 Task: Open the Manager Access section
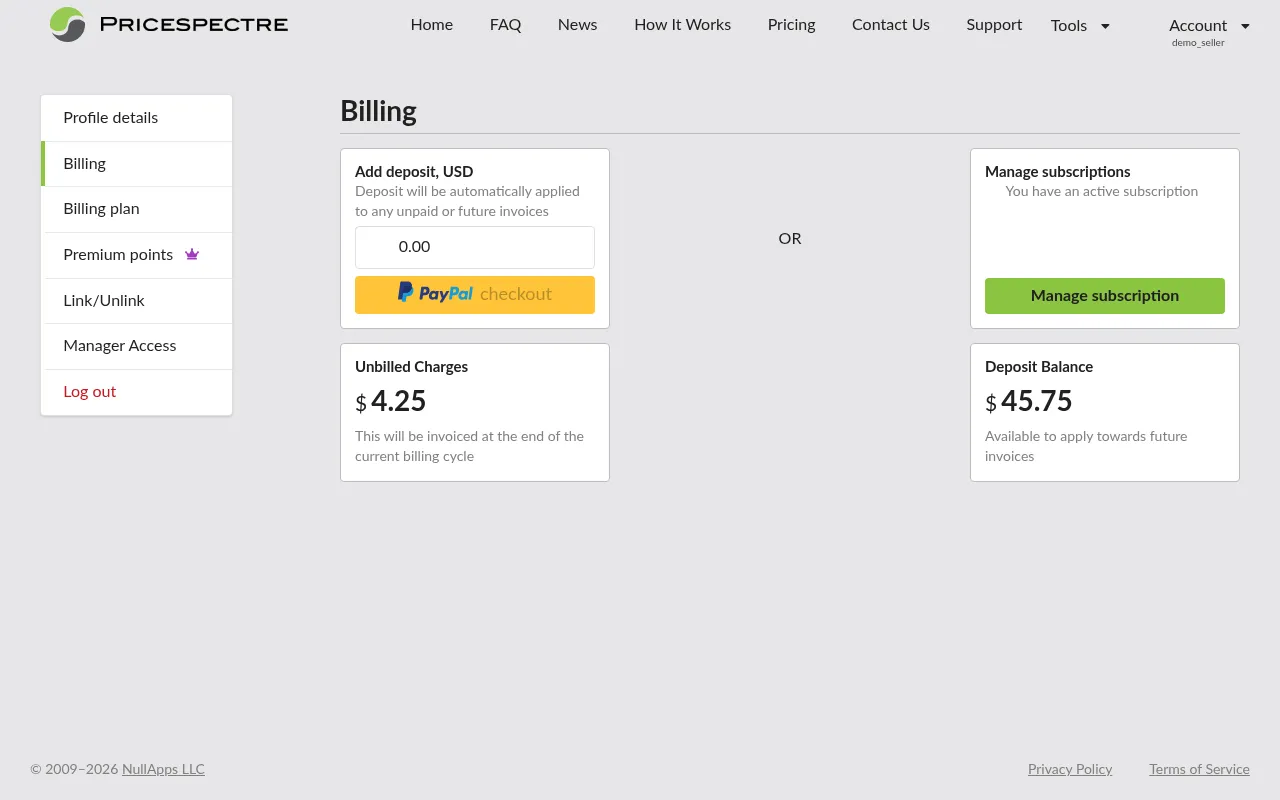tap(119, 346)
